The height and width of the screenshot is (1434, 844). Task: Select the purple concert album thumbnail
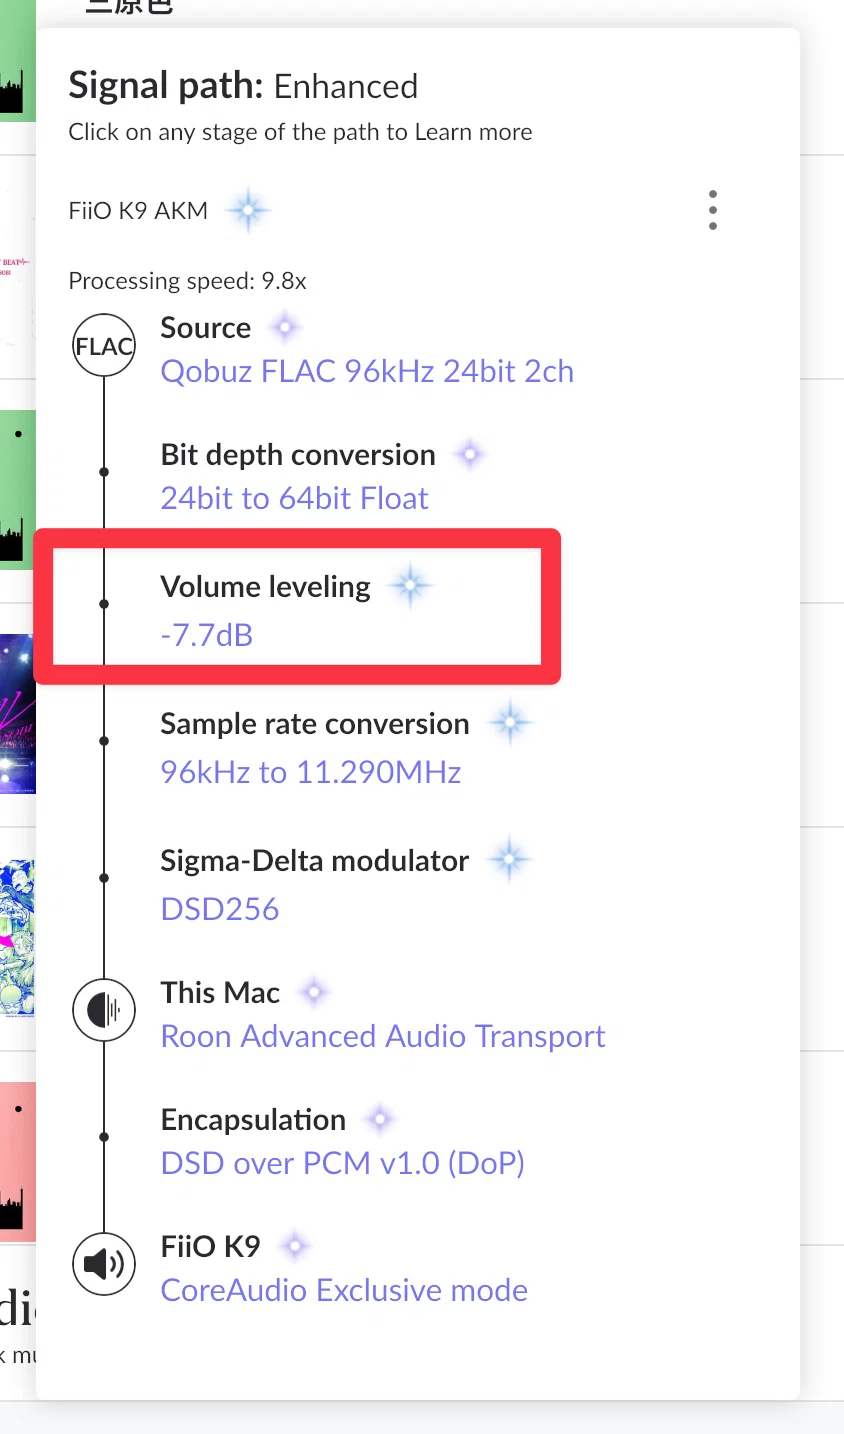click(18, 713)
